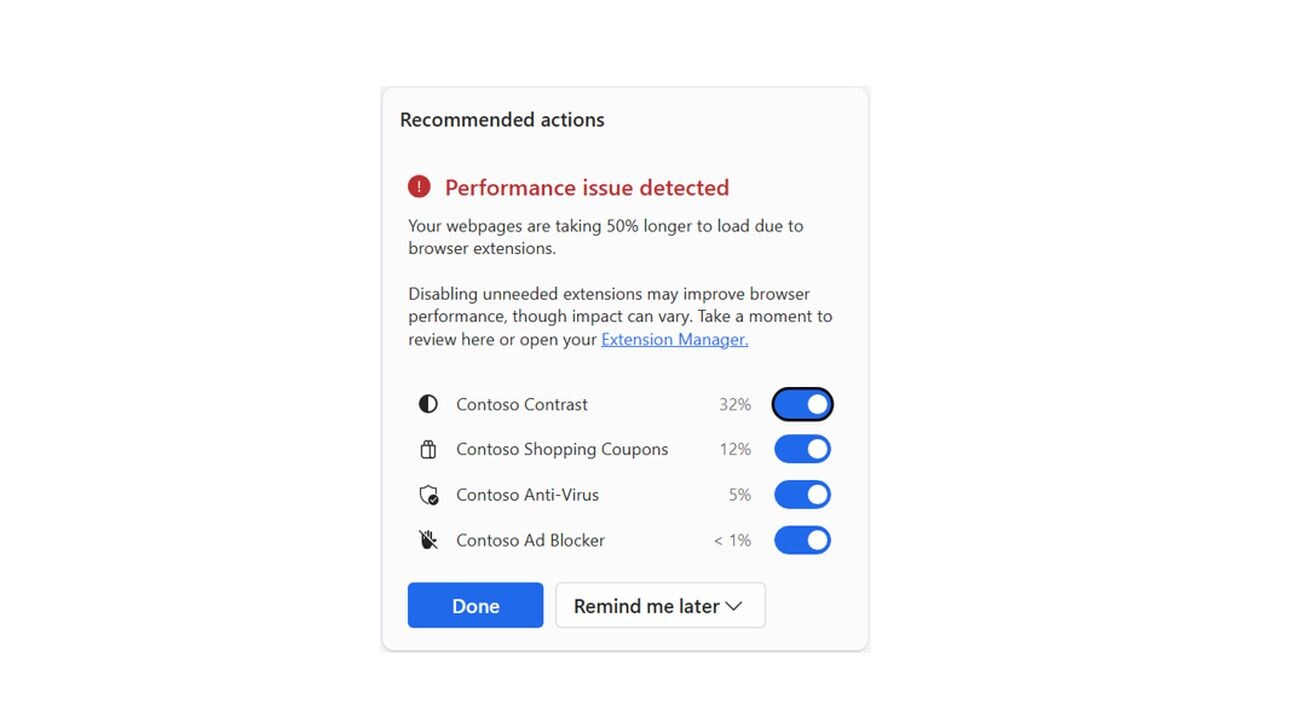The height and width of the screenshot is (717, 1302).
Task: Click the 32% impact value
Action: pyautogui.click(x=735, y=404)
